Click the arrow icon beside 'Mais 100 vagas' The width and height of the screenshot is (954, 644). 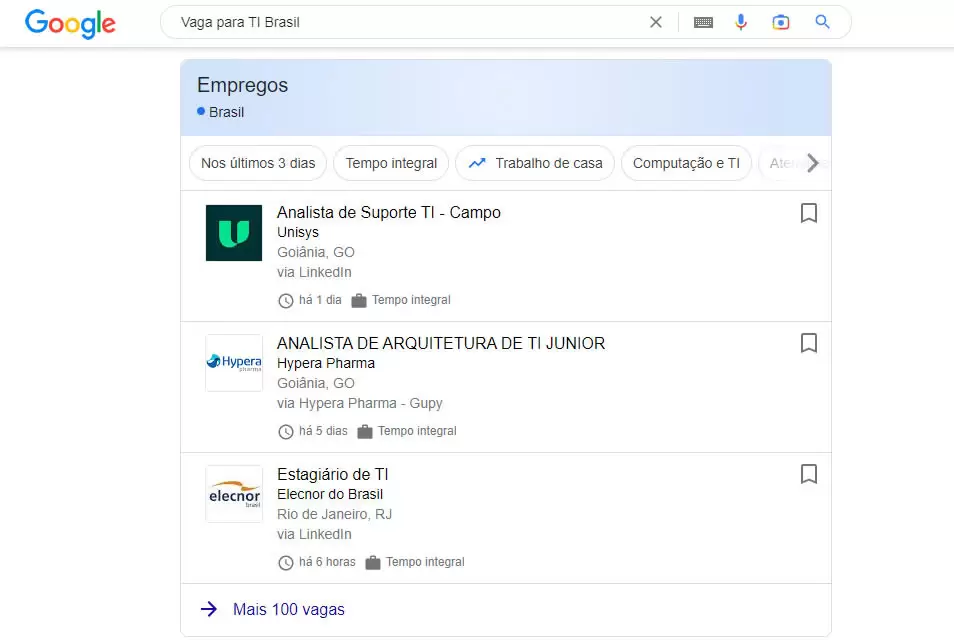(x=209, y=609)
